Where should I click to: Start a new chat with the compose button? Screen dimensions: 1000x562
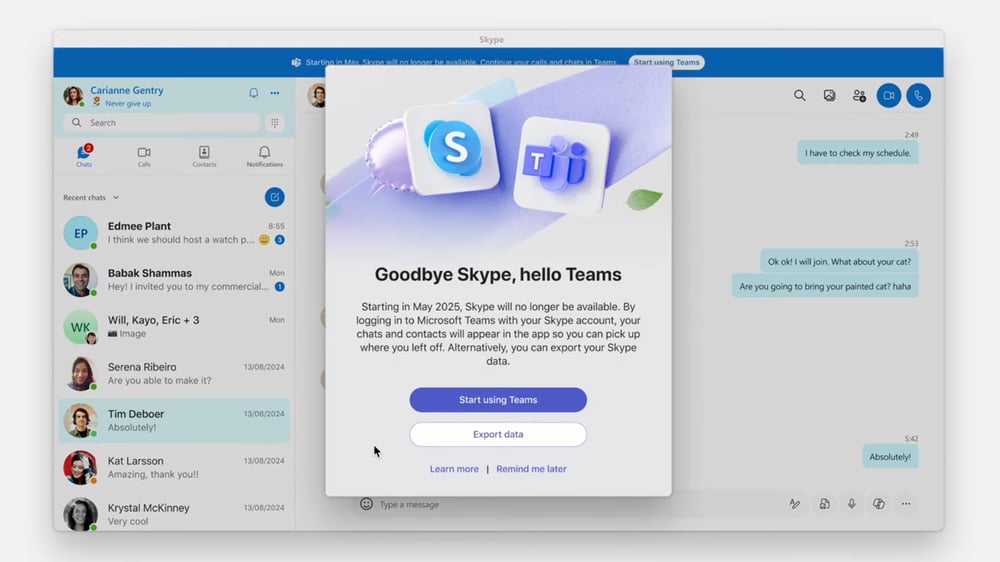275,197
